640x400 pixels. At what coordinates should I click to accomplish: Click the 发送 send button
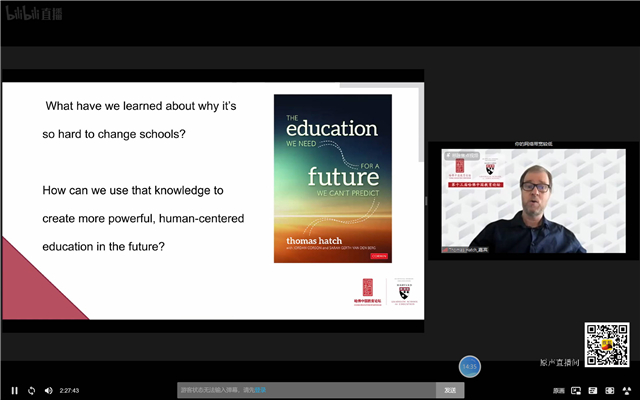[450, 390]
